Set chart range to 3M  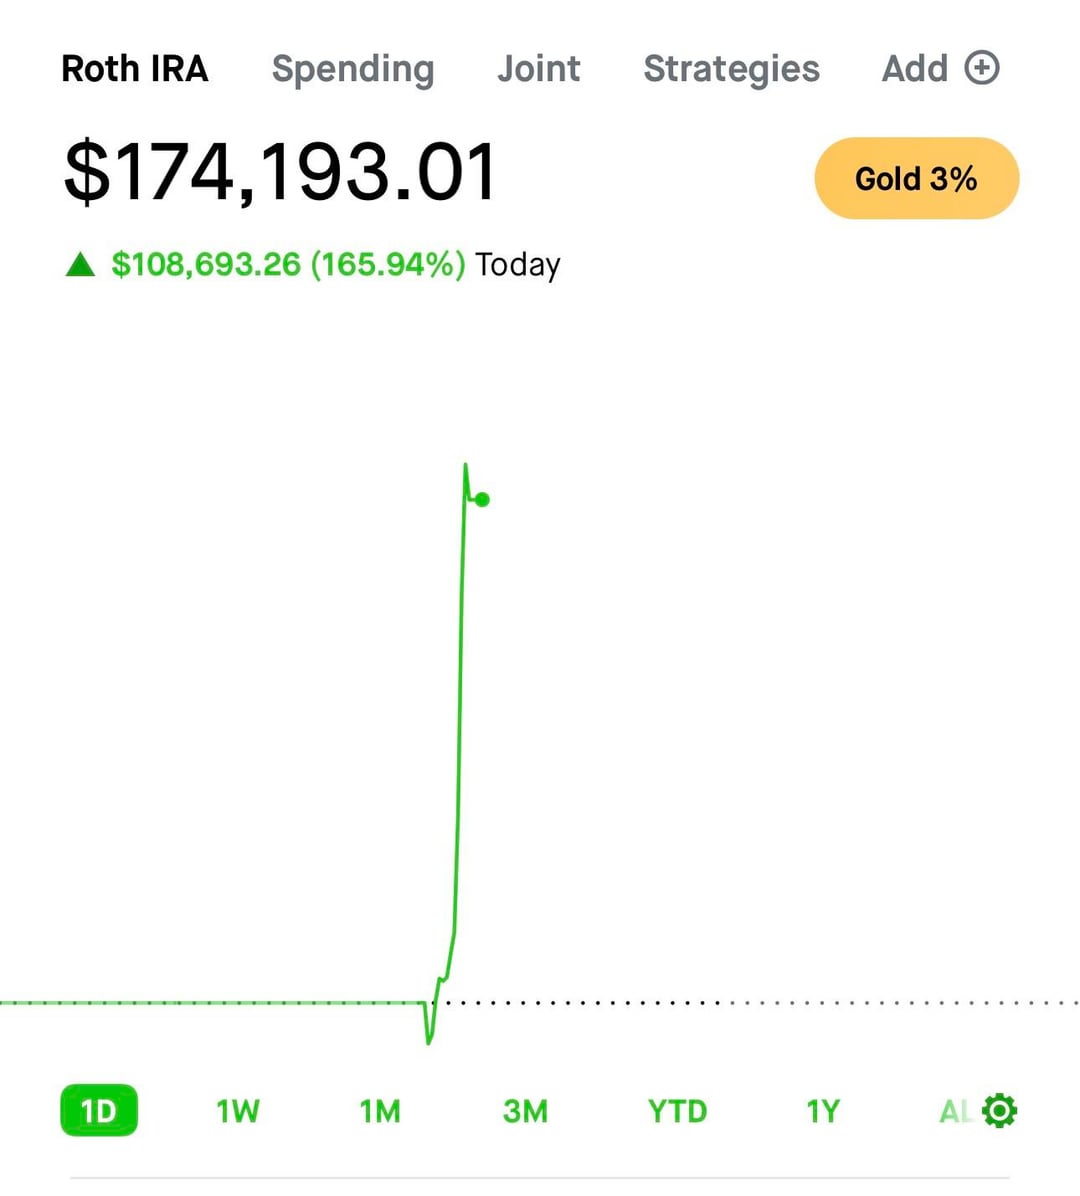click(x=525, y=1111)
